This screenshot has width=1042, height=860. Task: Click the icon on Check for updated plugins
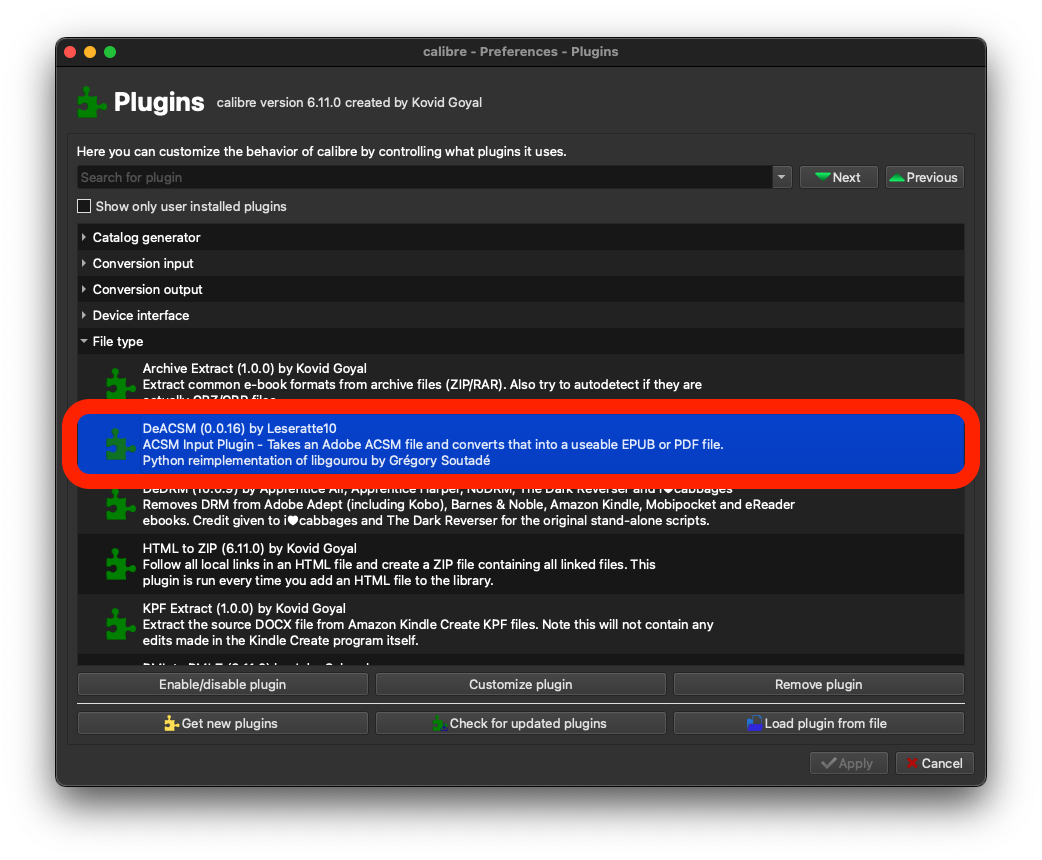[x=439, y=723]
